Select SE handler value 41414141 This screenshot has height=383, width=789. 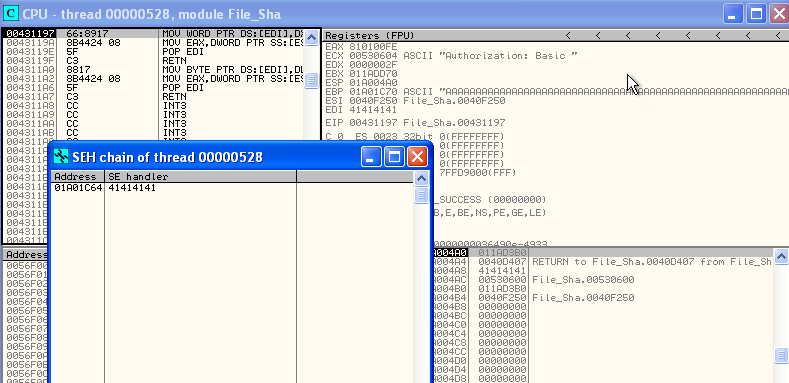[x=132, y=188]
